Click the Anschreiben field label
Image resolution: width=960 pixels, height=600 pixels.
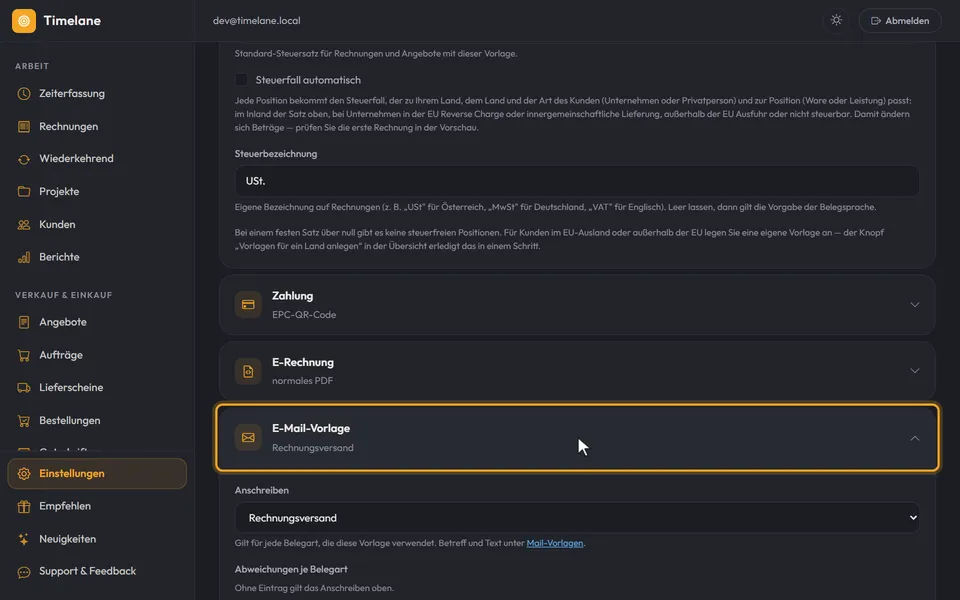click(x=262, y=490)
